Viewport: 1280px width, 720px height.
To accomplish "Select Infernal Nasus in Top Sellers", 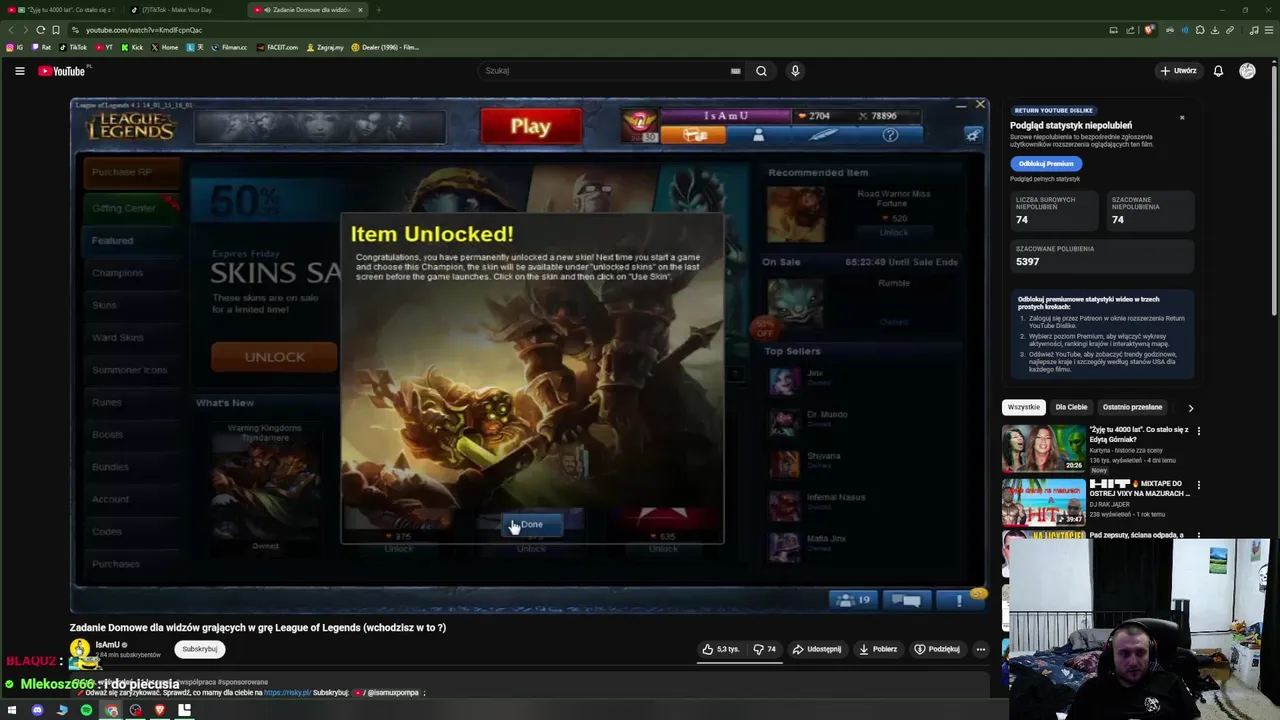I will click(784, 504).
